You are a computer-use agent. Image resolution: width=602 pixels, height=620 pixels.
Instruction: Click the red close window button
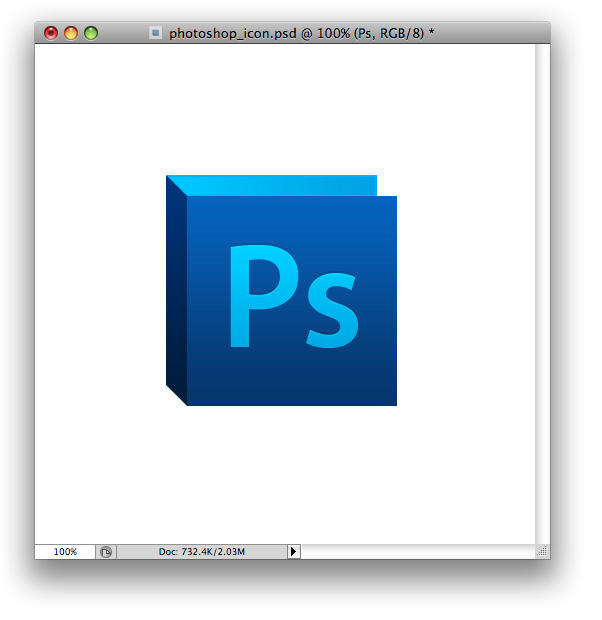(x=51, y=33)
